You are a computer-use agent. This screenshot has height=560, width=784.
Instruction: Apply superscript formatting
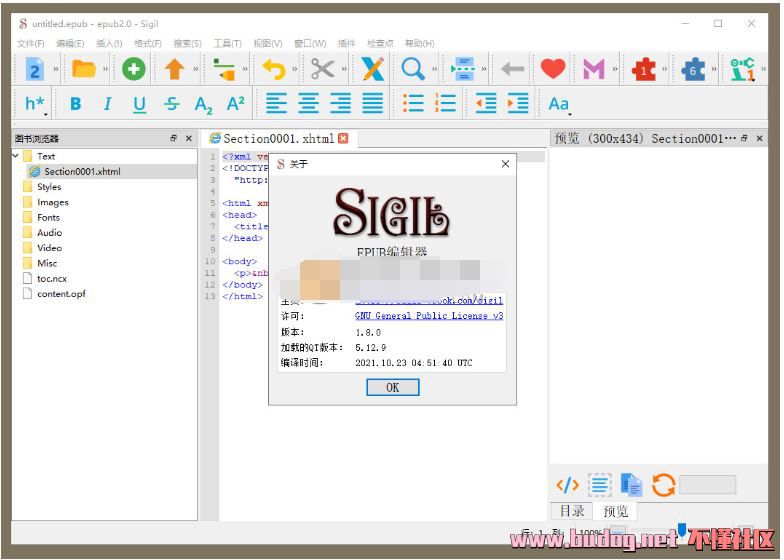236,103
